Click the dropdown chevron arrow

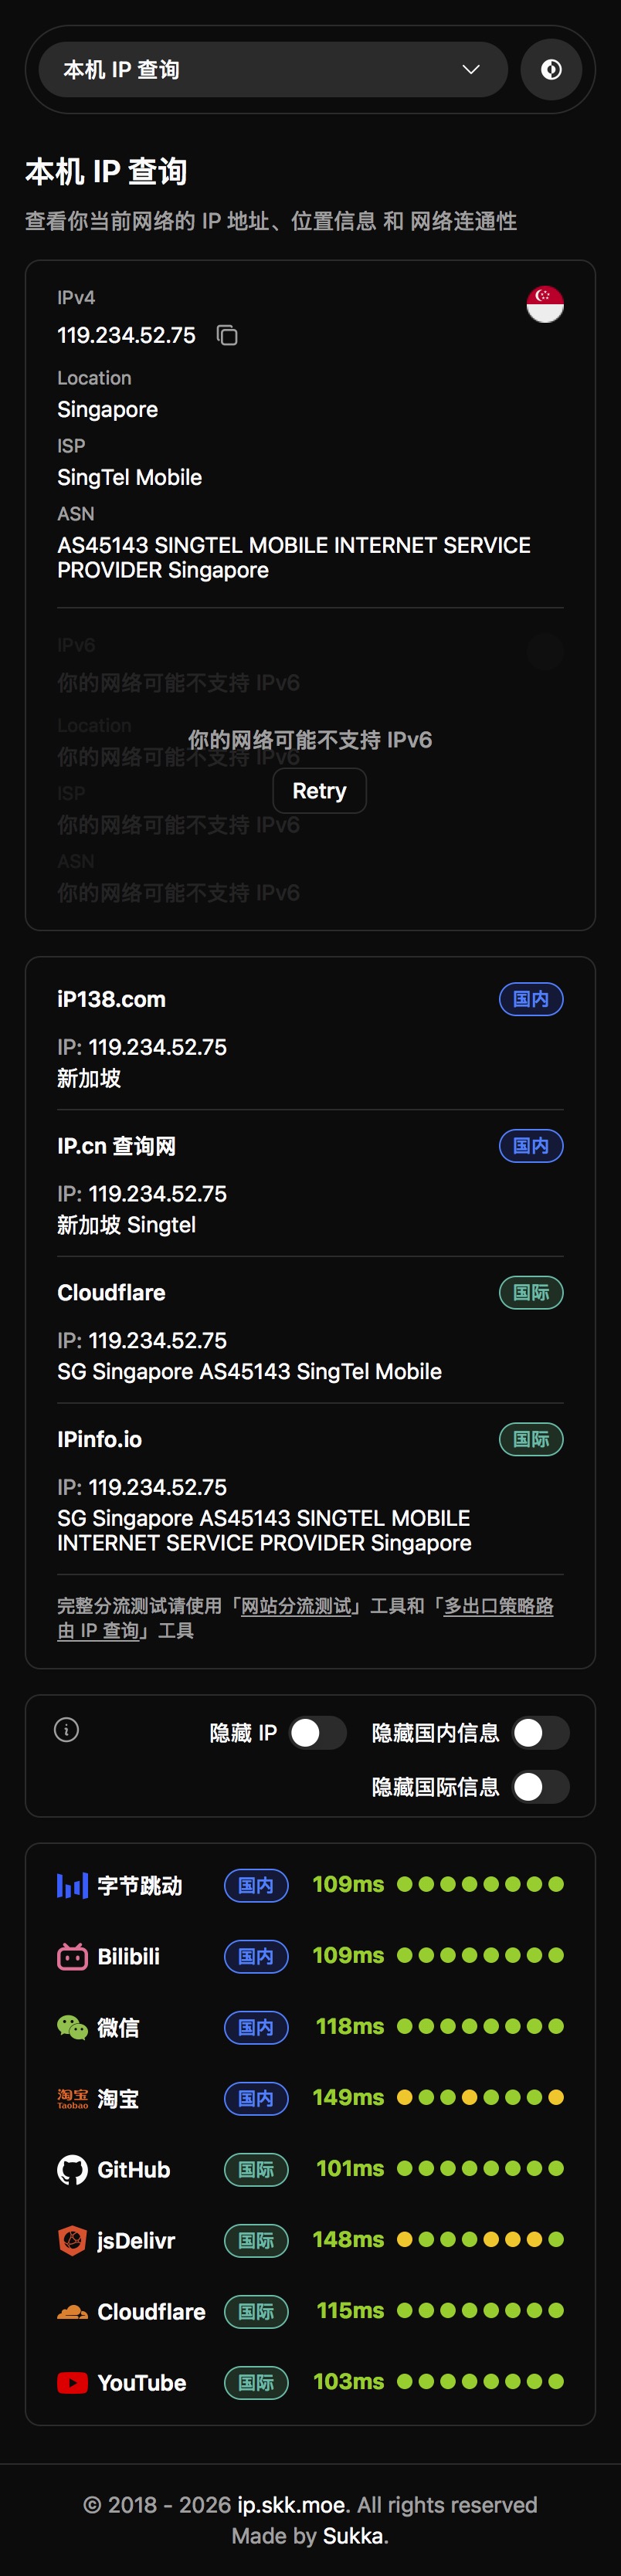tap(471, 70)
